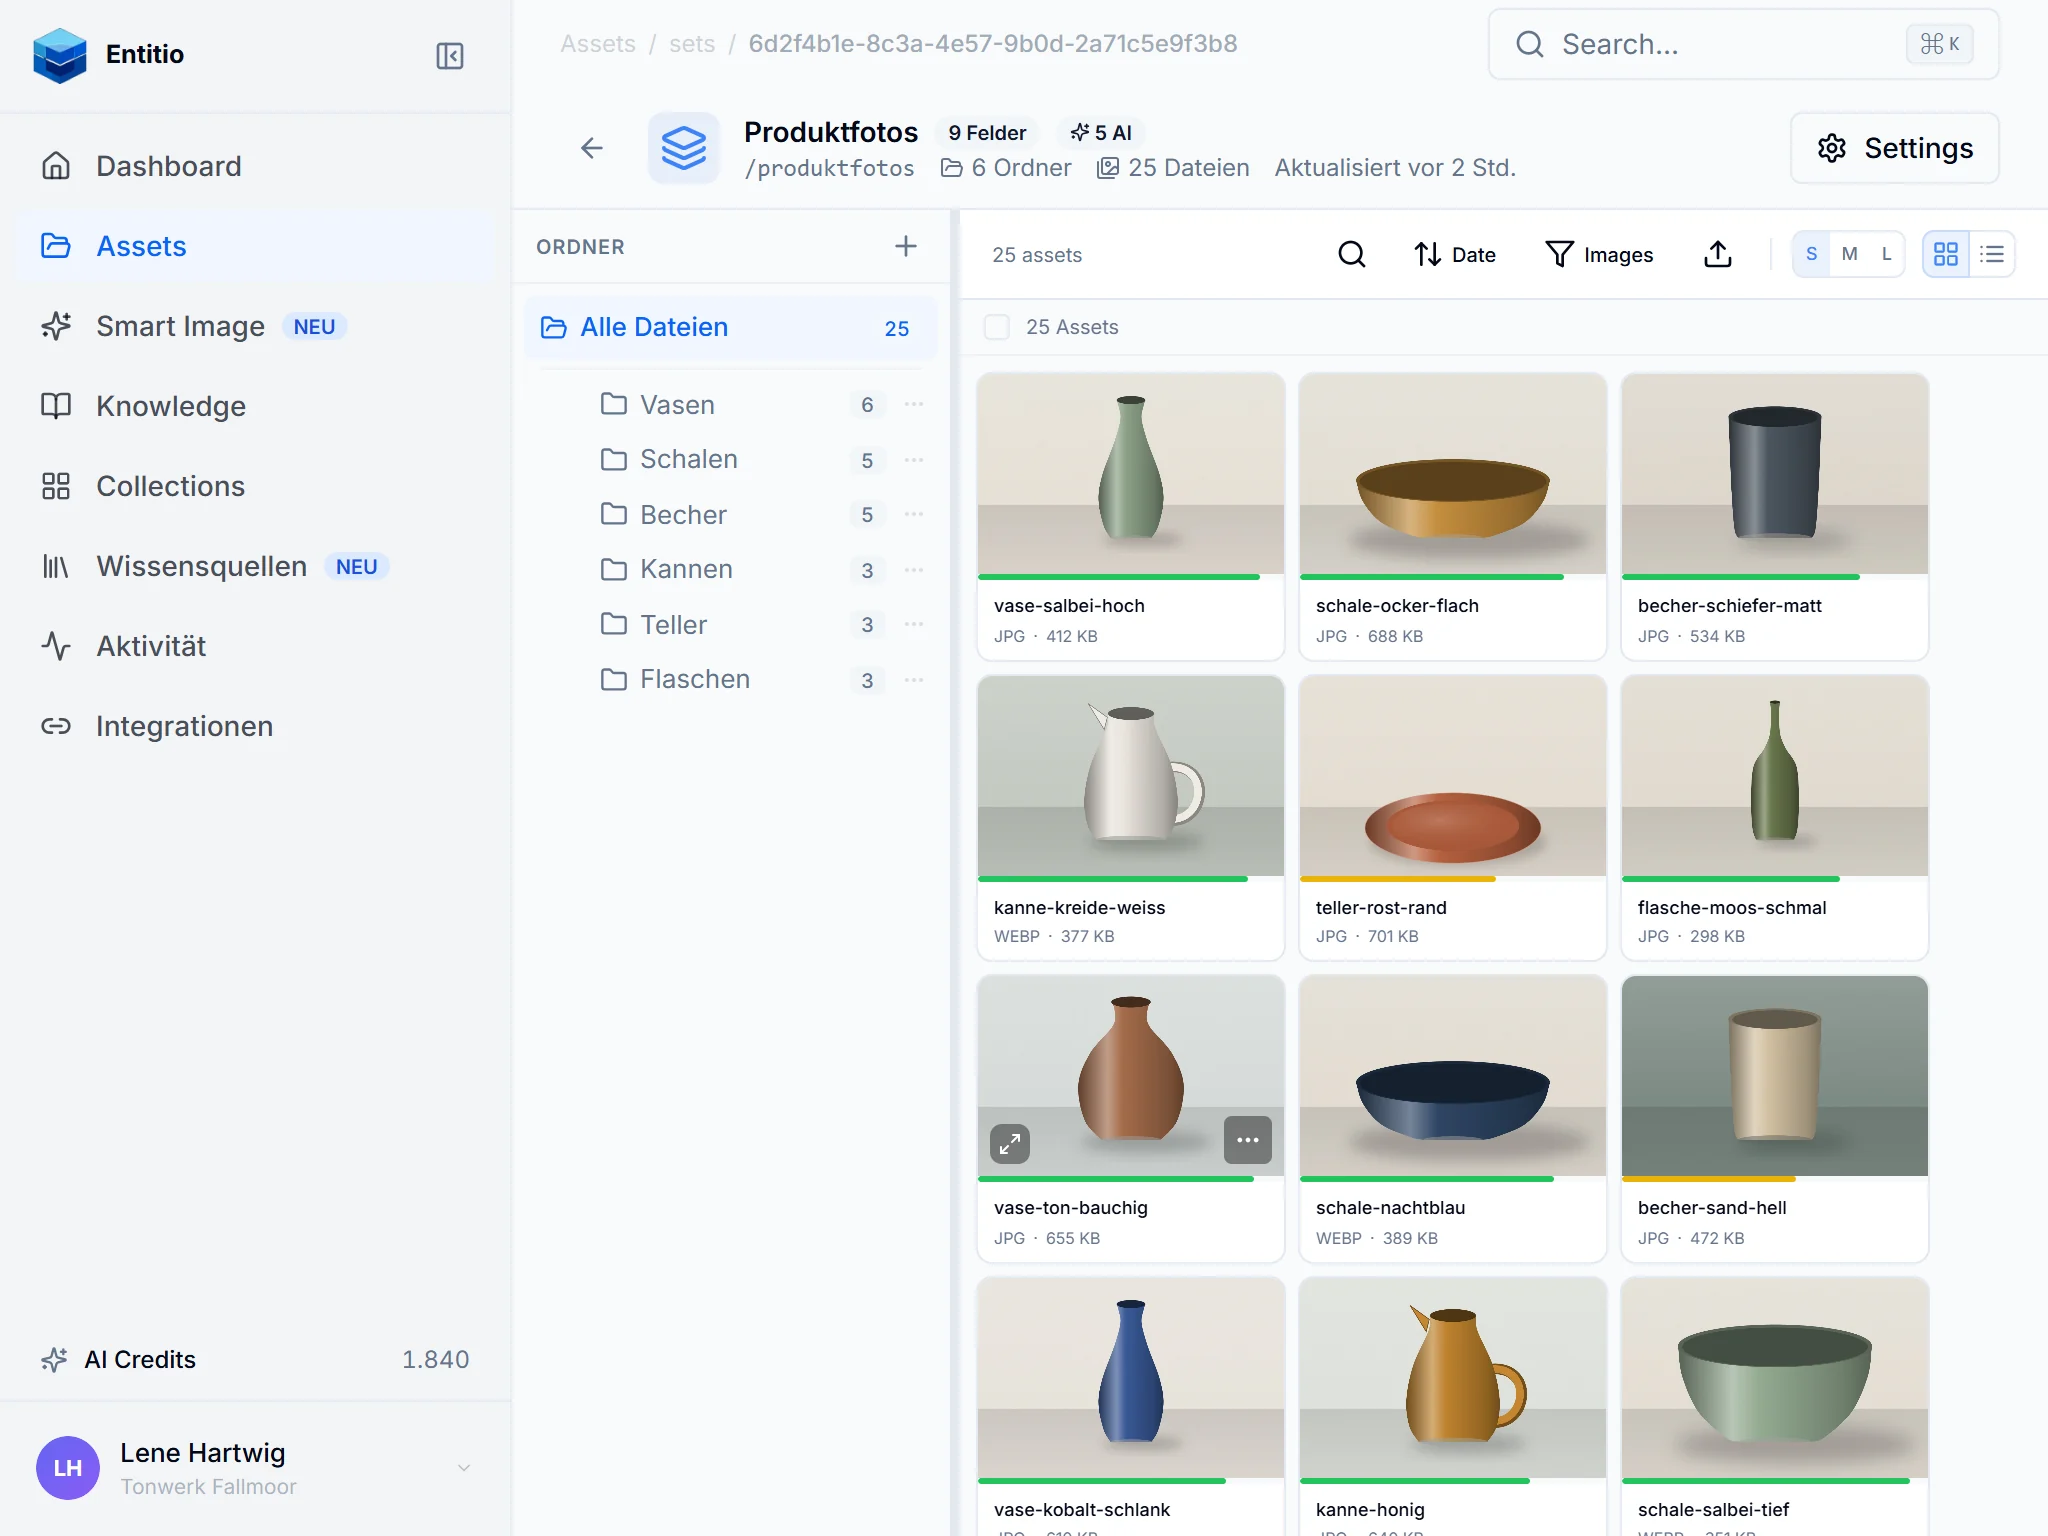Open the Images filter dropdown
This screenshot has width=2048, height=1536.
click(1599, 254)
